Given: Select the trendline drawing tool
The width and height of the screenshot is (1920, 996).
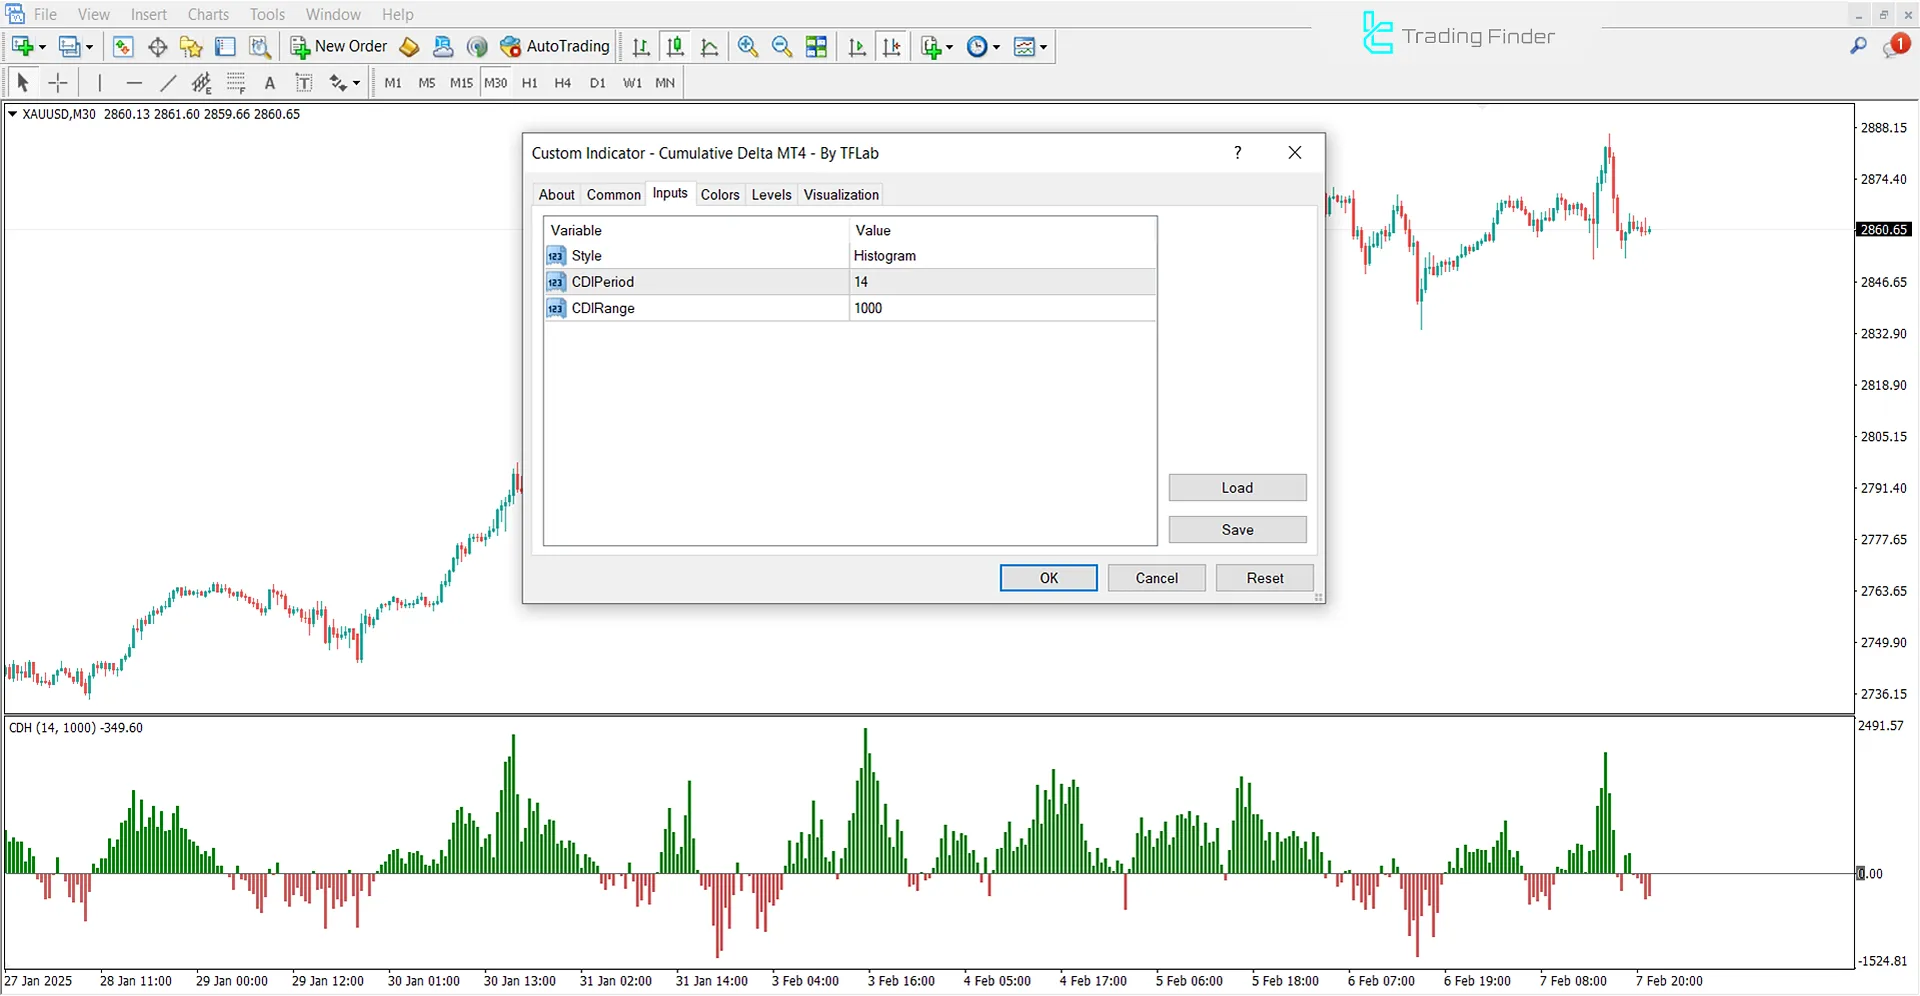Looking at the screenshot, I should pos(168,82).
